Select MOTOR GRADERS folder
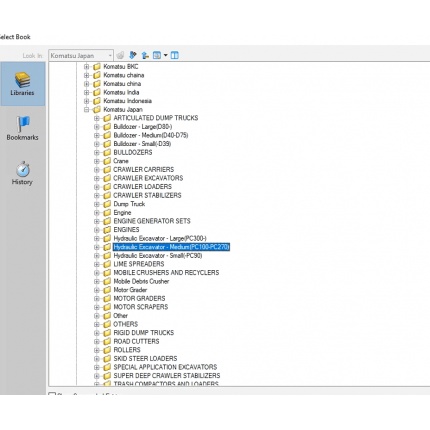 click(139, 298)
